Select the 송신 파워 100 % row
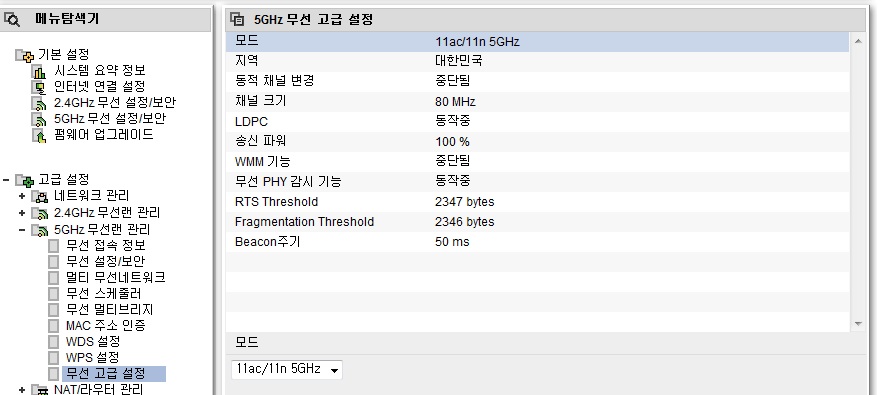889x395 pixels. [x=537, y=141]
